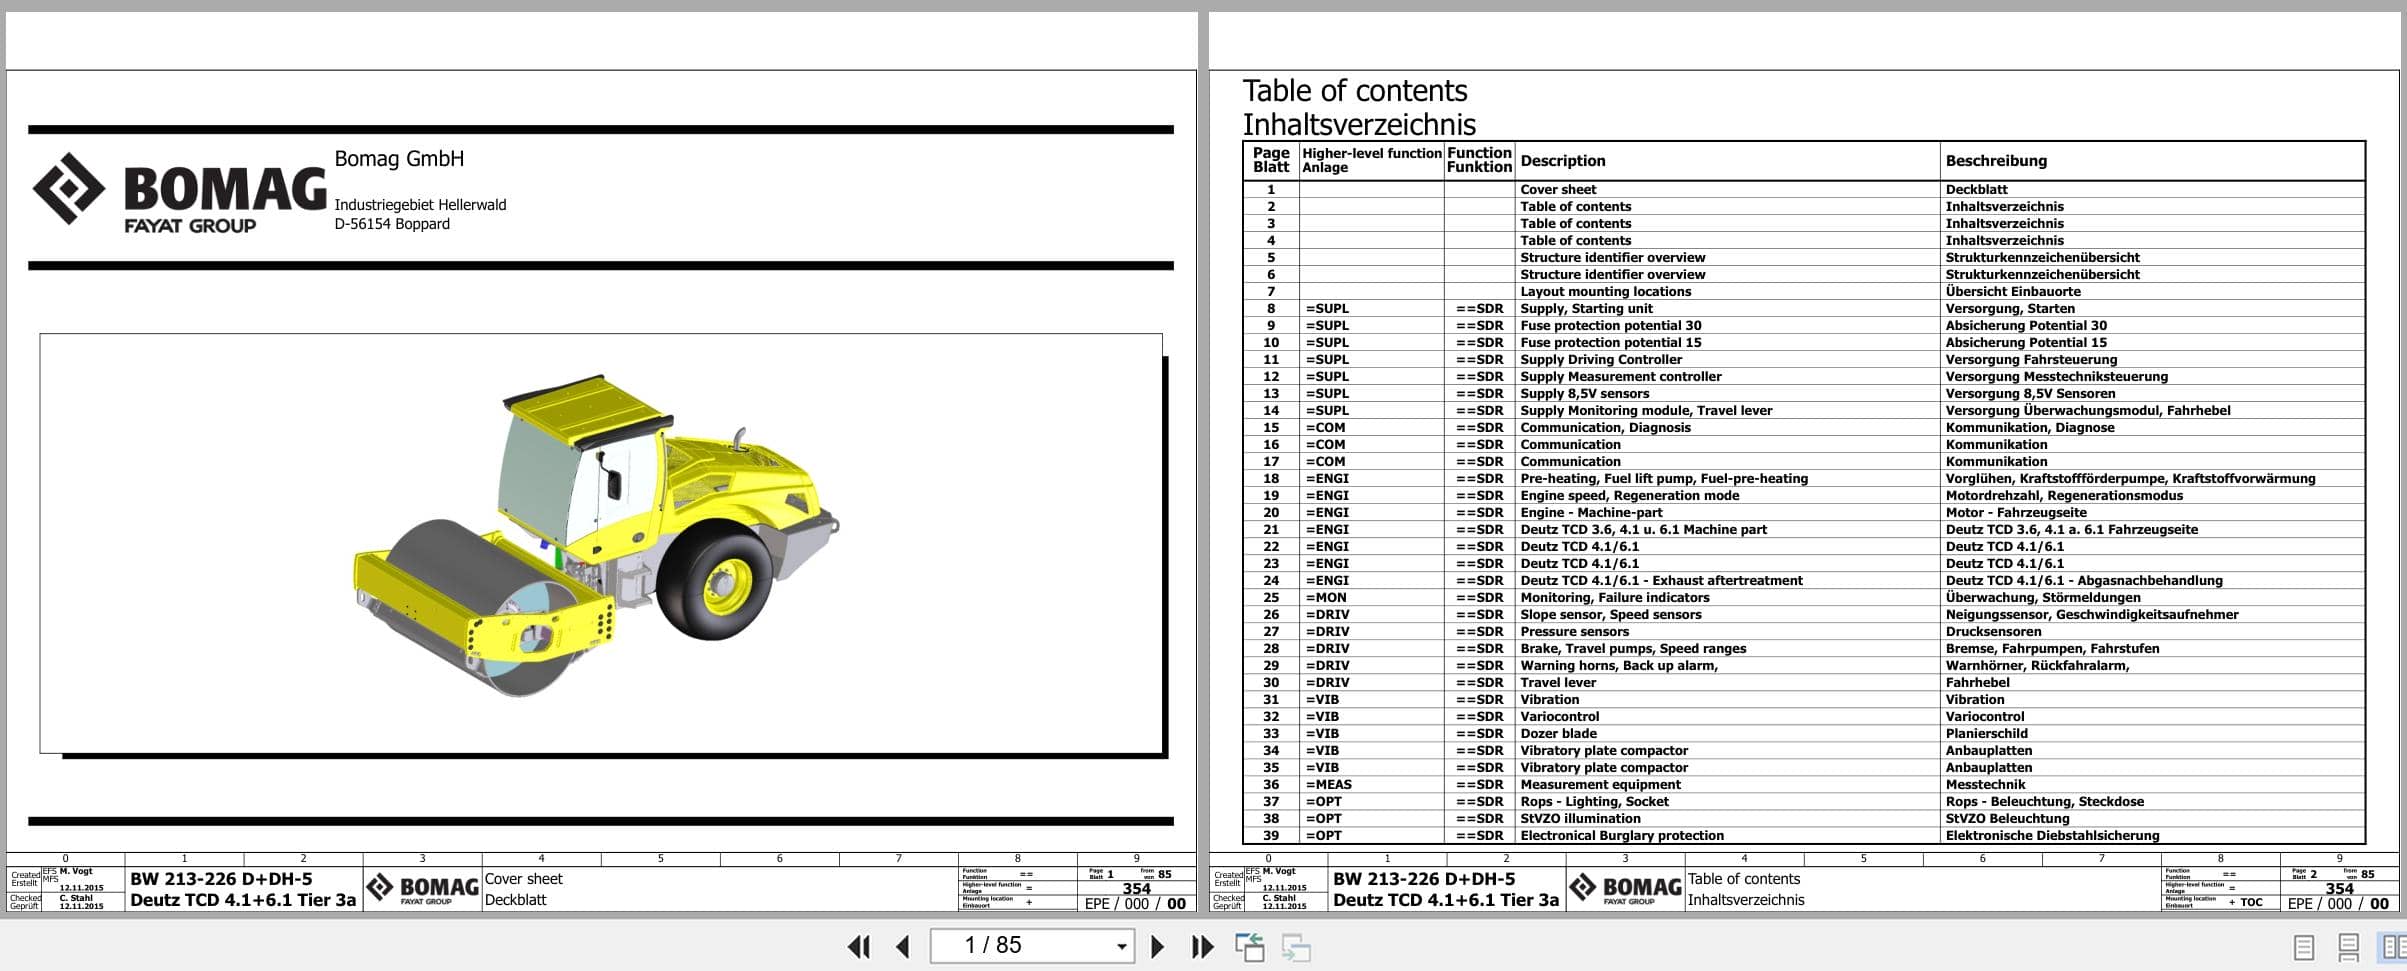Click the roller machine image
The height and width of the screenshot is (971, 2407).
tap(596, 536)
